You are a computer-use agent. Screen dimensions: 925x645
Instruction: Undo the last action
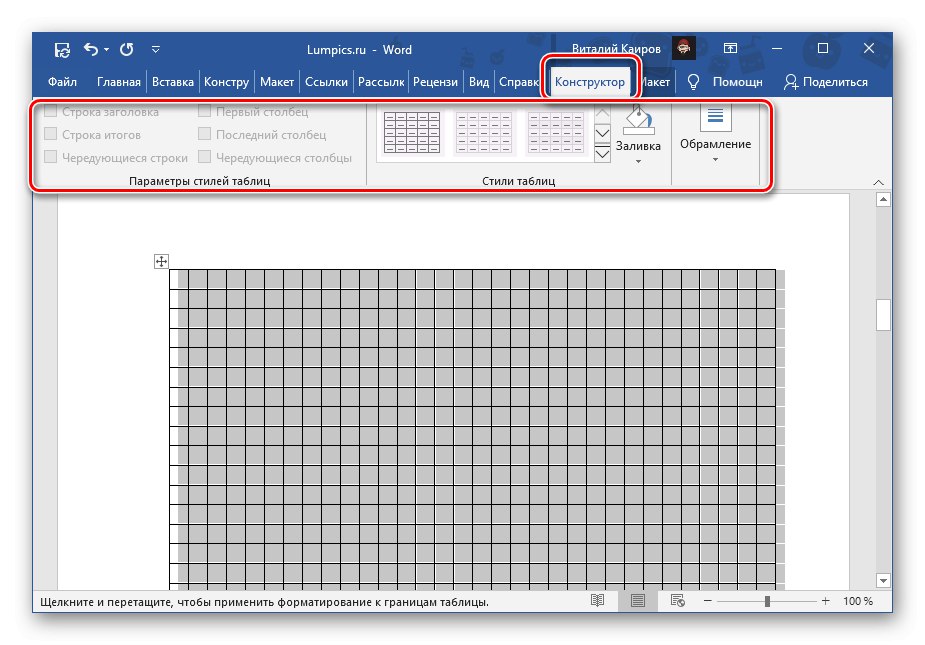point(90,49)
